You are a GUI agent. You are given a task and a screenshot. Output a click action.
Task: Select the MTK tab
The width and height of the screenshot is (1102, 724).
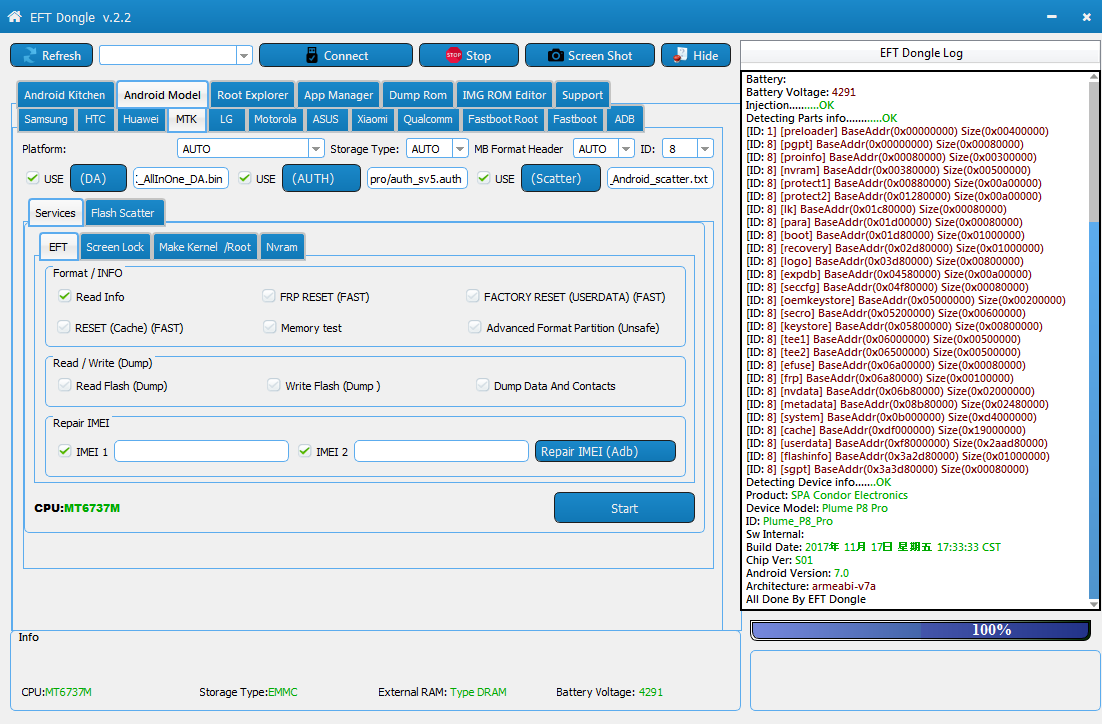(x=186, y=119)
